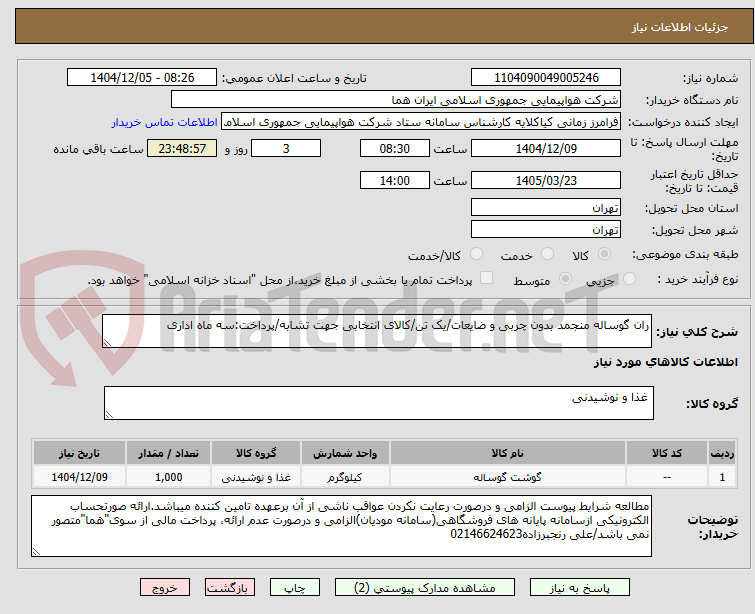Click the غذا و نوشیدنی table cell
The height and width of the screenshot is (614, 755).
(256, 477)
